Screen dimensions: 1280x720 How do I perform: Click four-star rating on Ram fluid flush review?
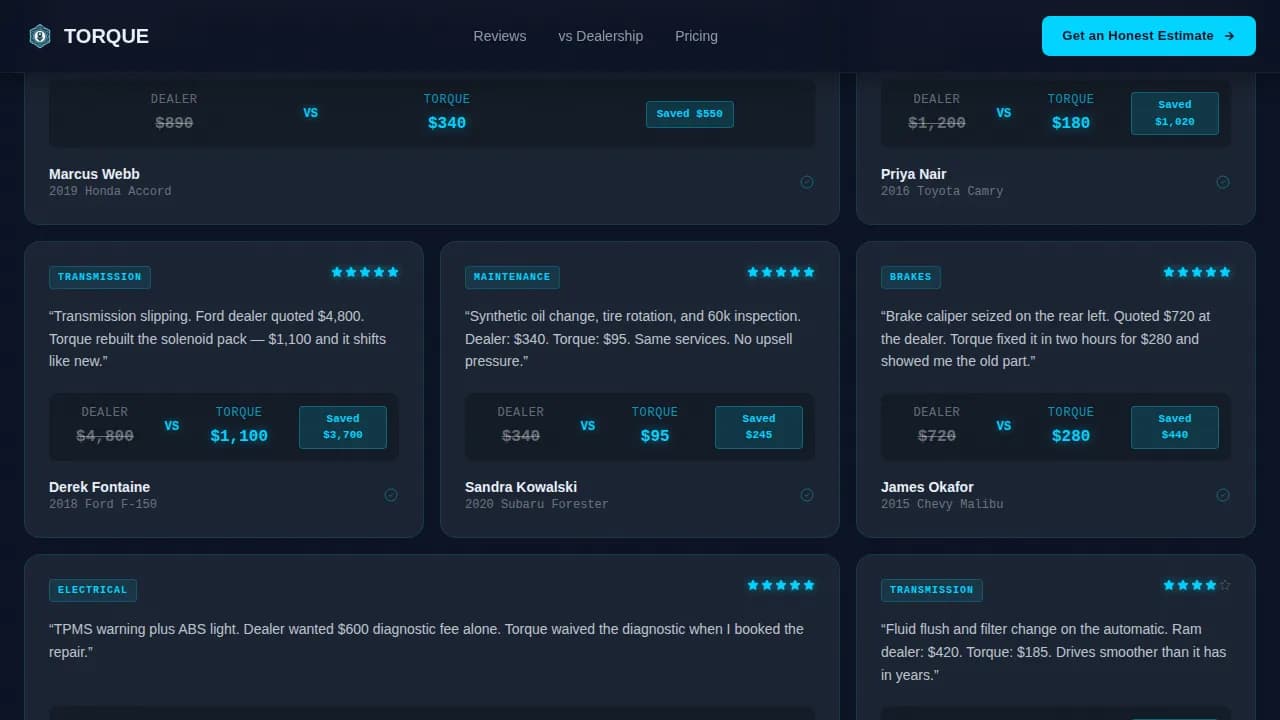point(1197,585)
